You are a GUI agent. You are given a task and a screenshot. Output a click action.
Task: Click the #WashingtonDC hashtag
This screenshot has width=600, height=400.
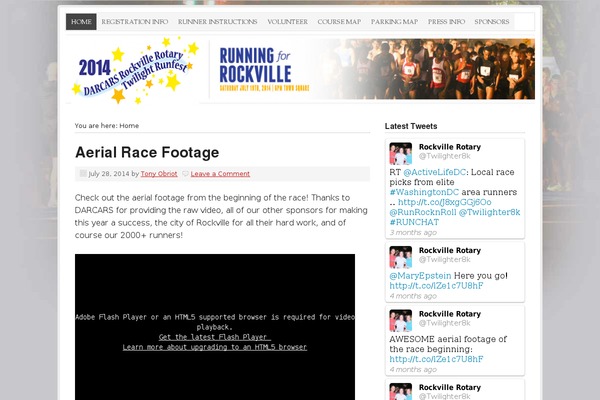[424, 192]
